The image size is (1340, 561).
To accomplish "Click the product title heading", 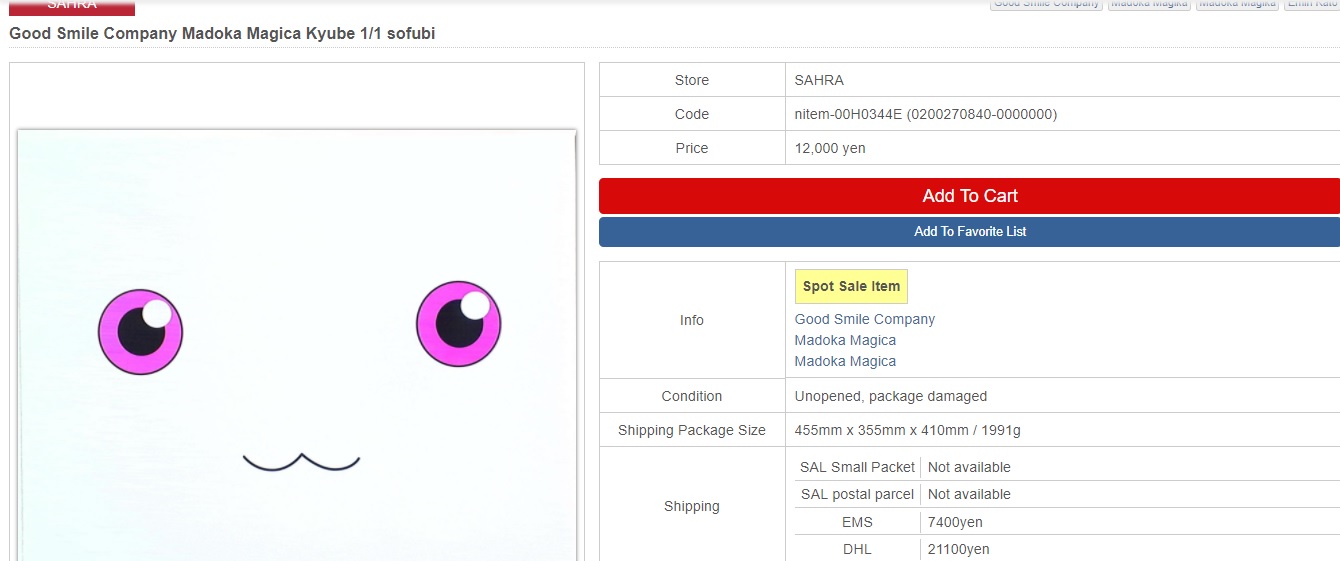I will [x=222, y=34].
